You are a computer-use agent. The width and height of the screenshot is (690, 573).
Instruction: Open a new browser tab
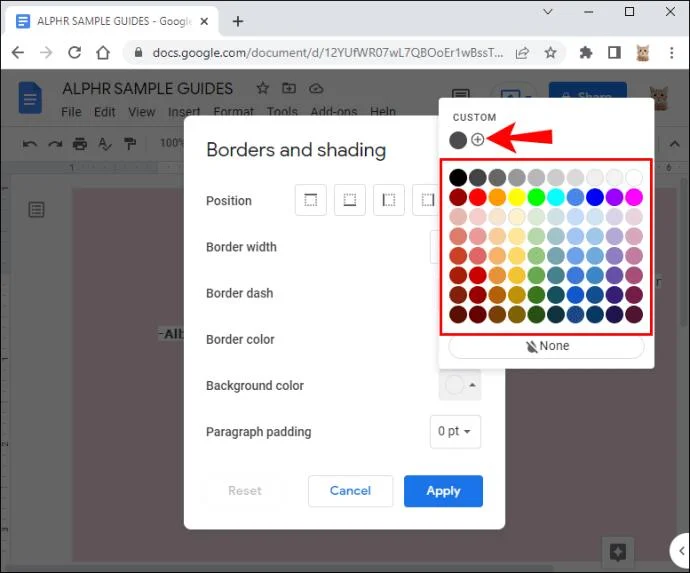coord(238,21)
